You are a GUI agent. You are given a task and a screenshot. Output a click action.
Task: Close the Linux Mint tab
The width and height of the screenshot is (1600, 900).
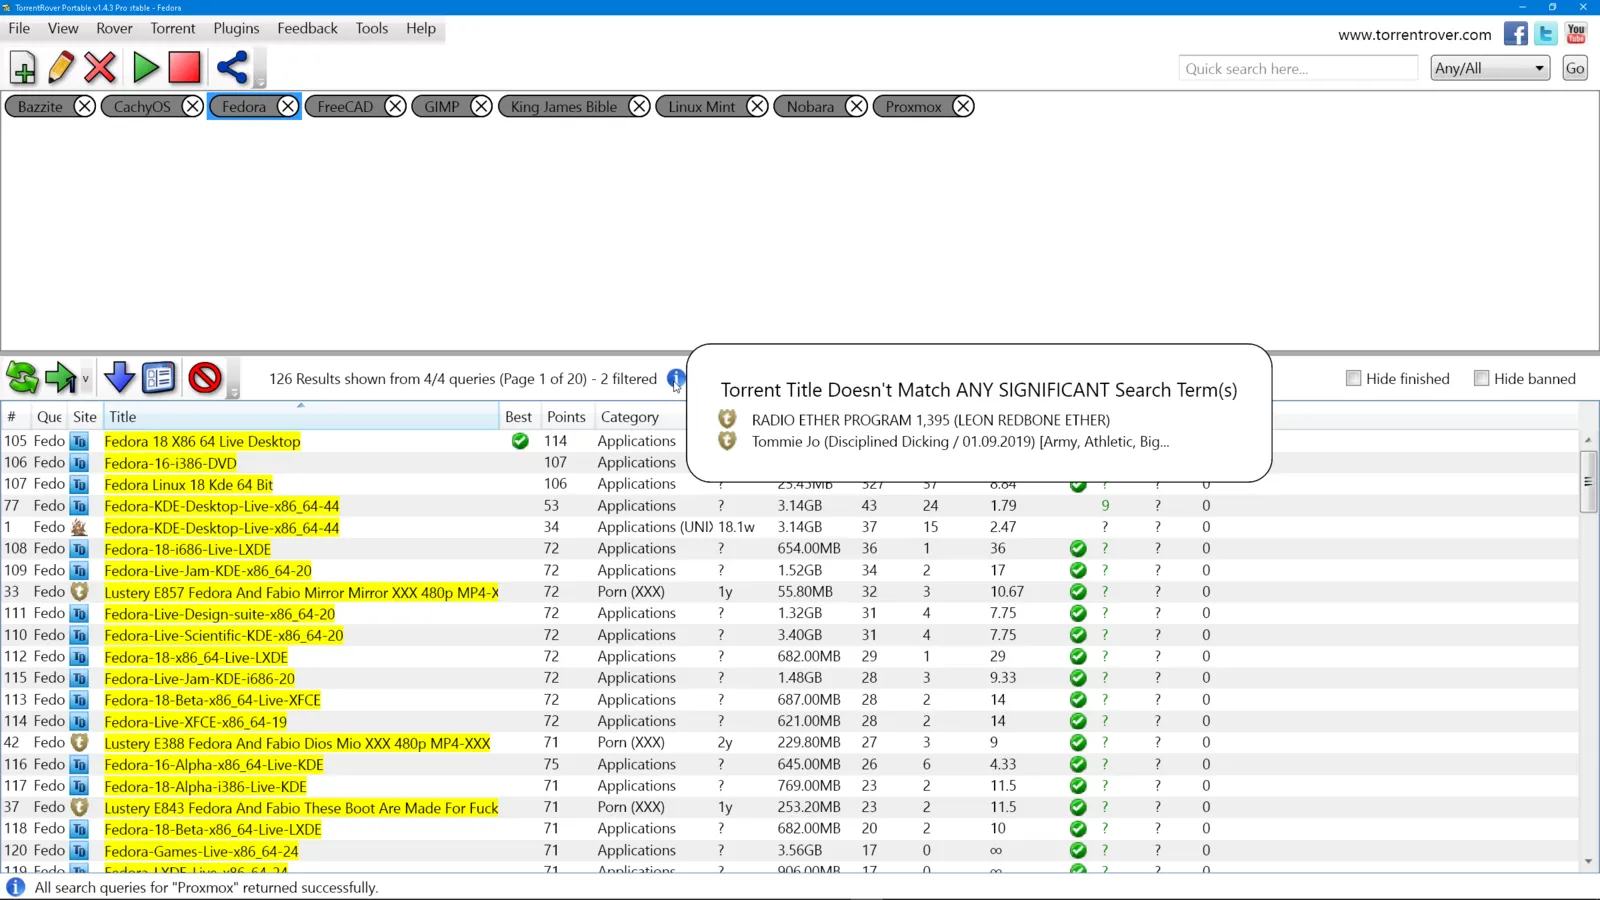[x=757, y=106]
